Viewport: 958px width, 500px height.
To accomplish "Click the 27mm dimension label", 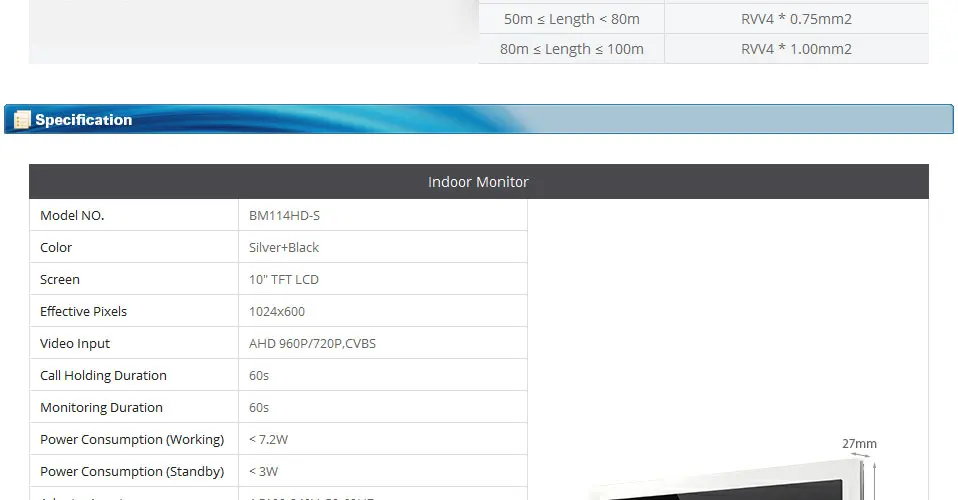I will (859, 444).
